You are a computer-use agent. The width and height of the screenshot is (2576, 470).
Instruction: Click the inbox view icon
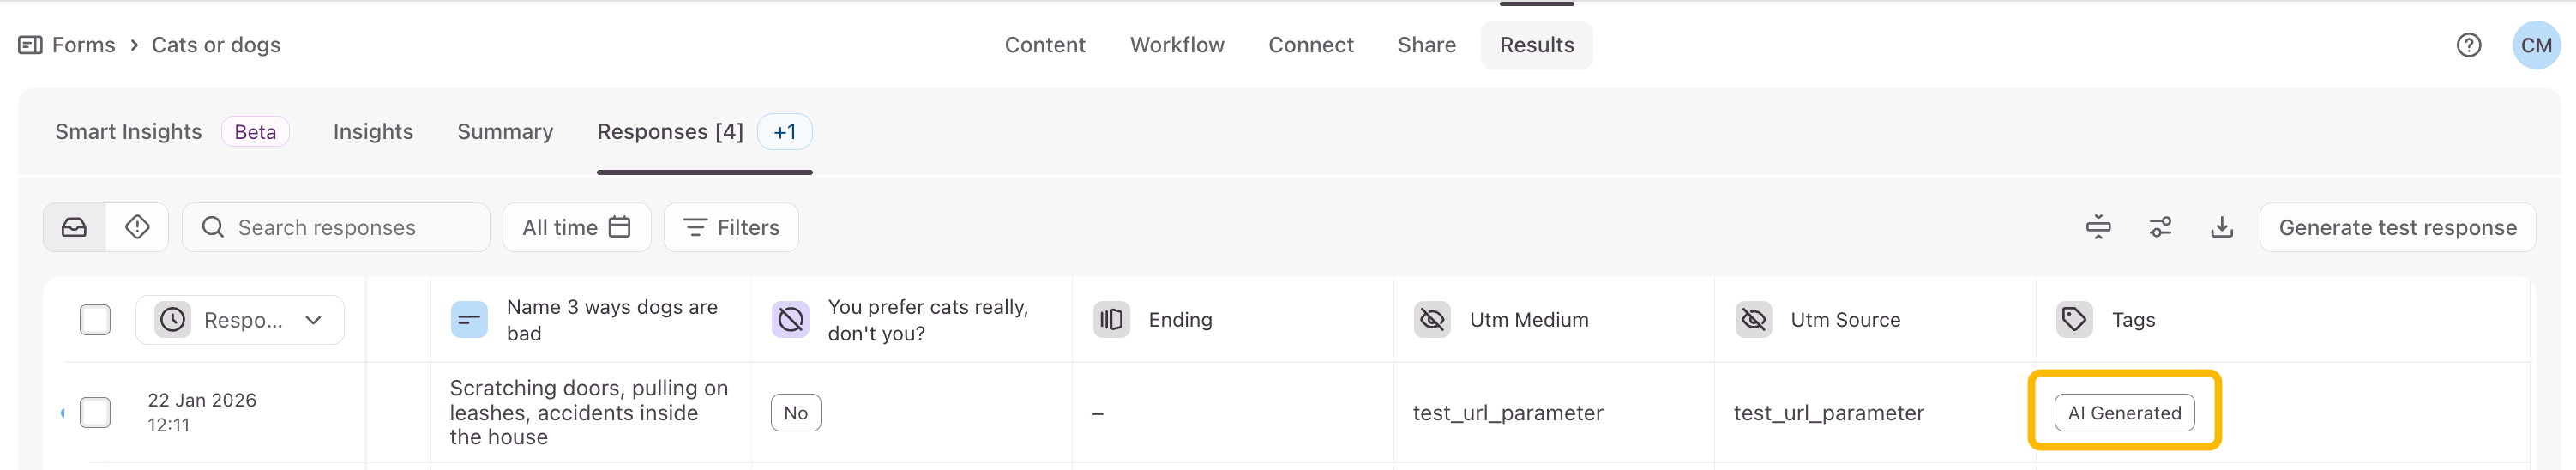click(74, 228)
